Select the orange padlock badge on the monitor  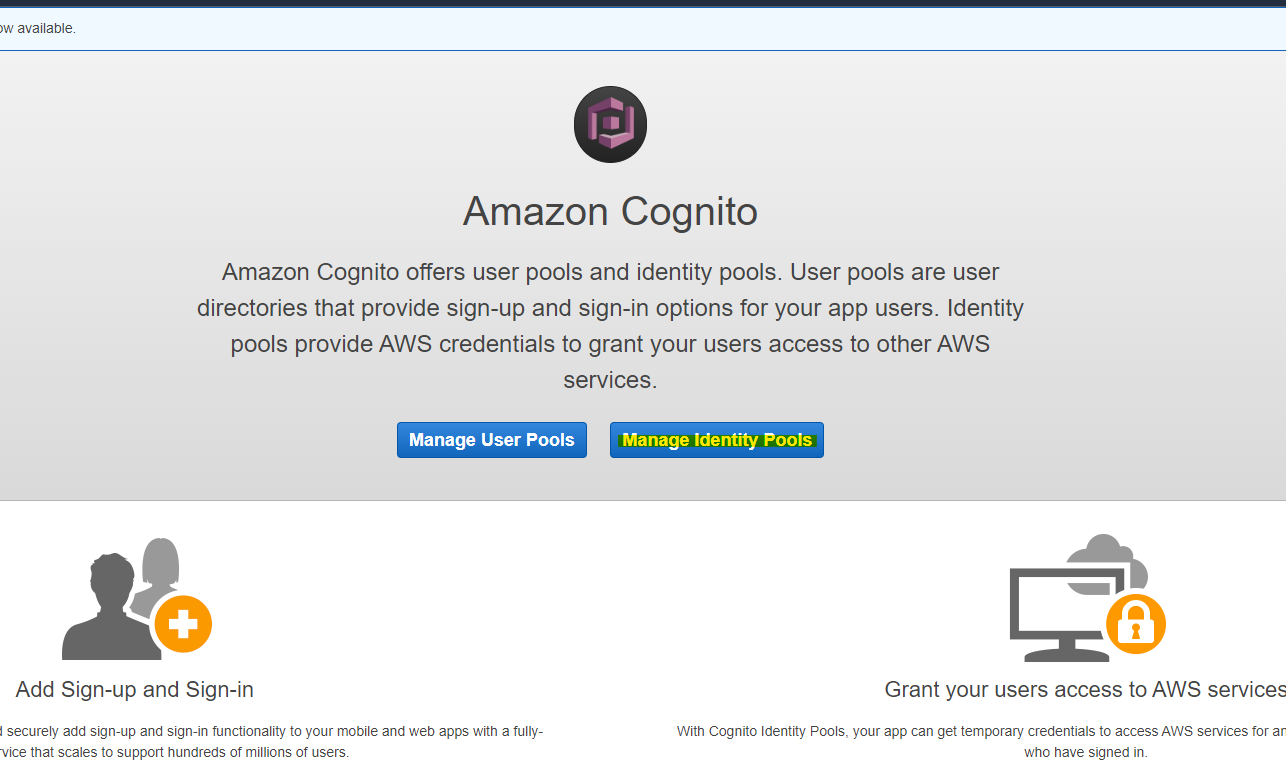pos(1137,623)
